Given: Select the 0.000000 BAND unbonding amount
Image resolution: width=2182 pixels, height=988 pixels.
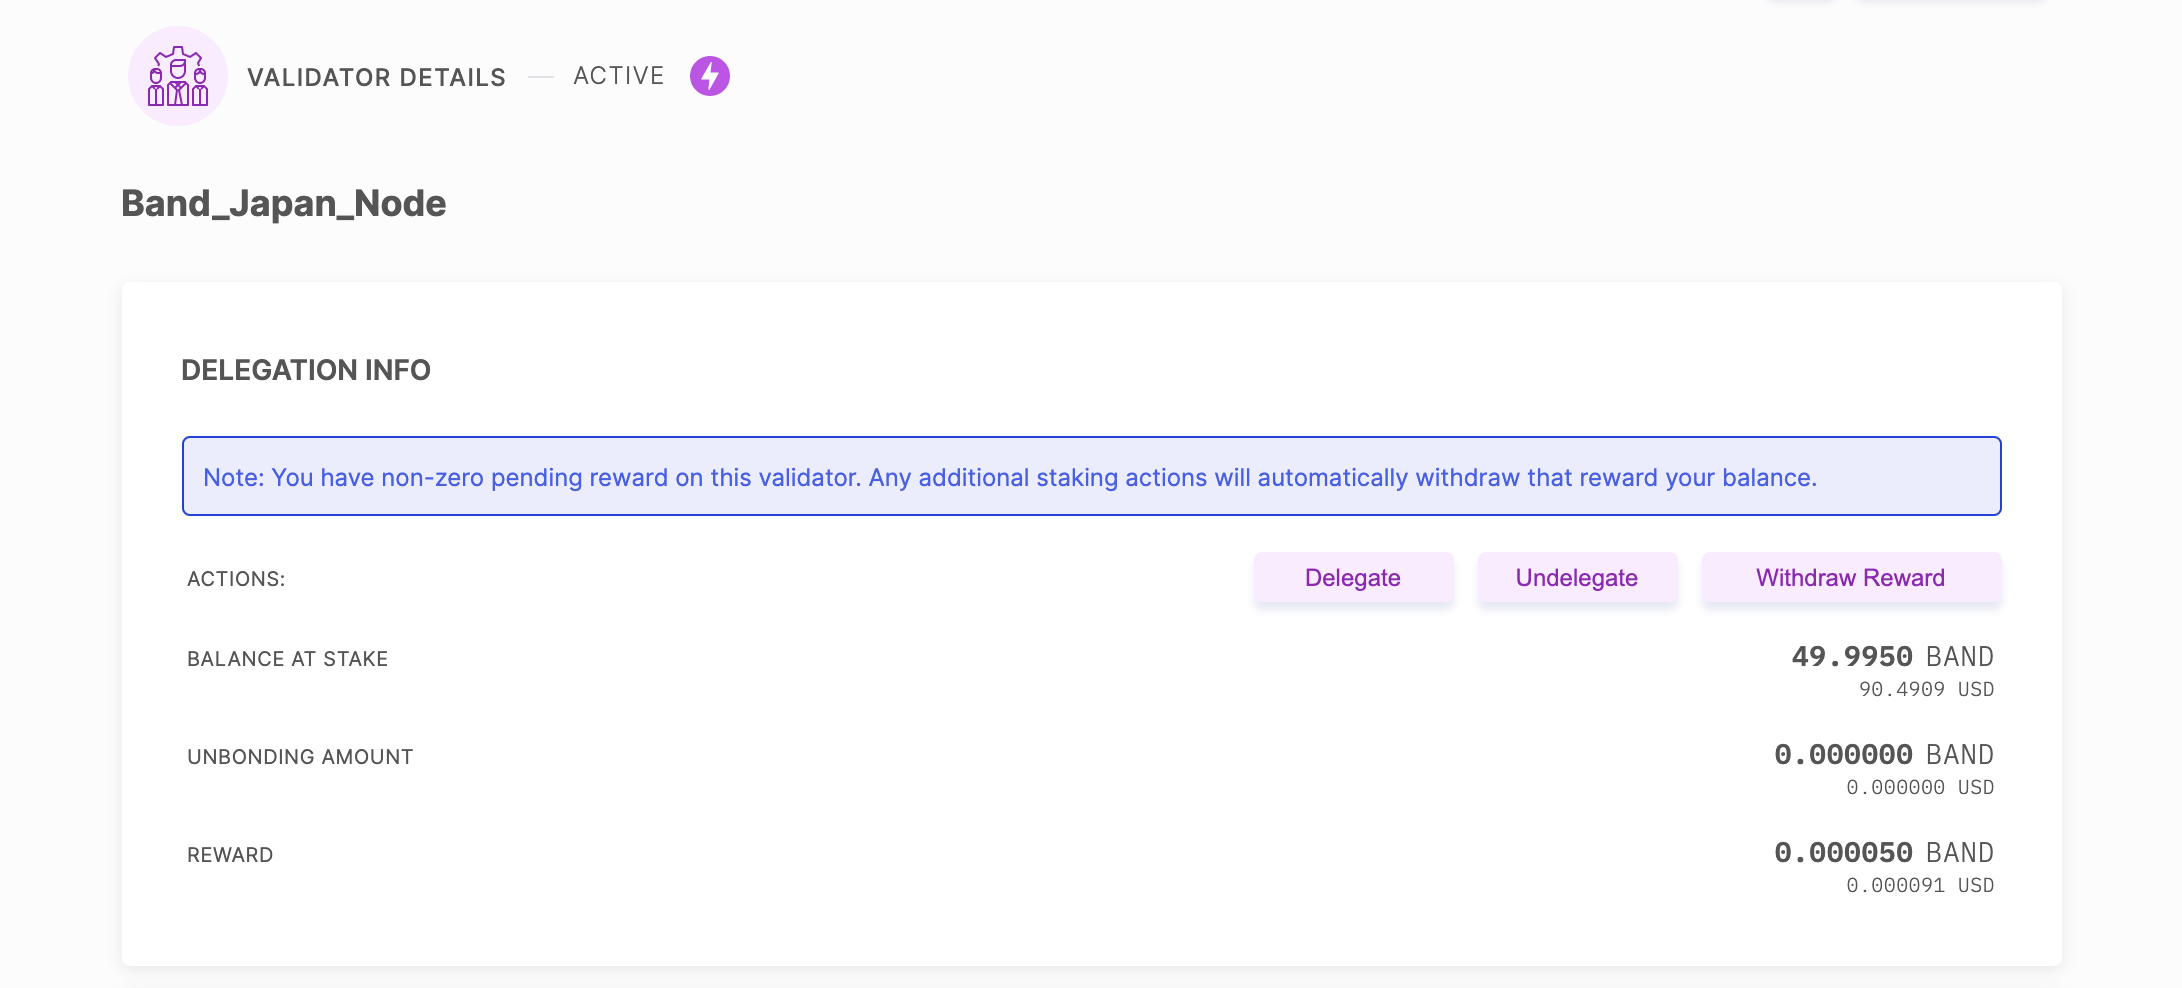Looking at the screenshot, I should coord(1884,755).
